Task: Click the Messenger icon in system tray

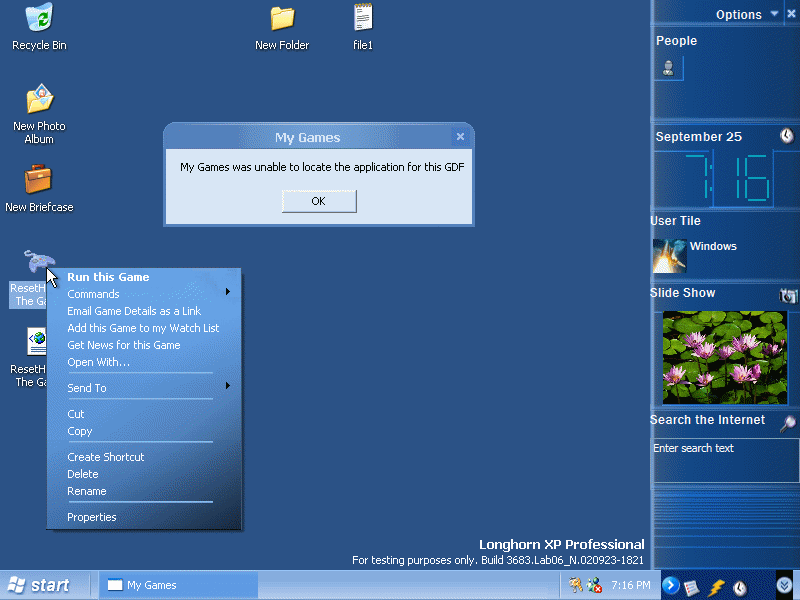Action: 594,585
